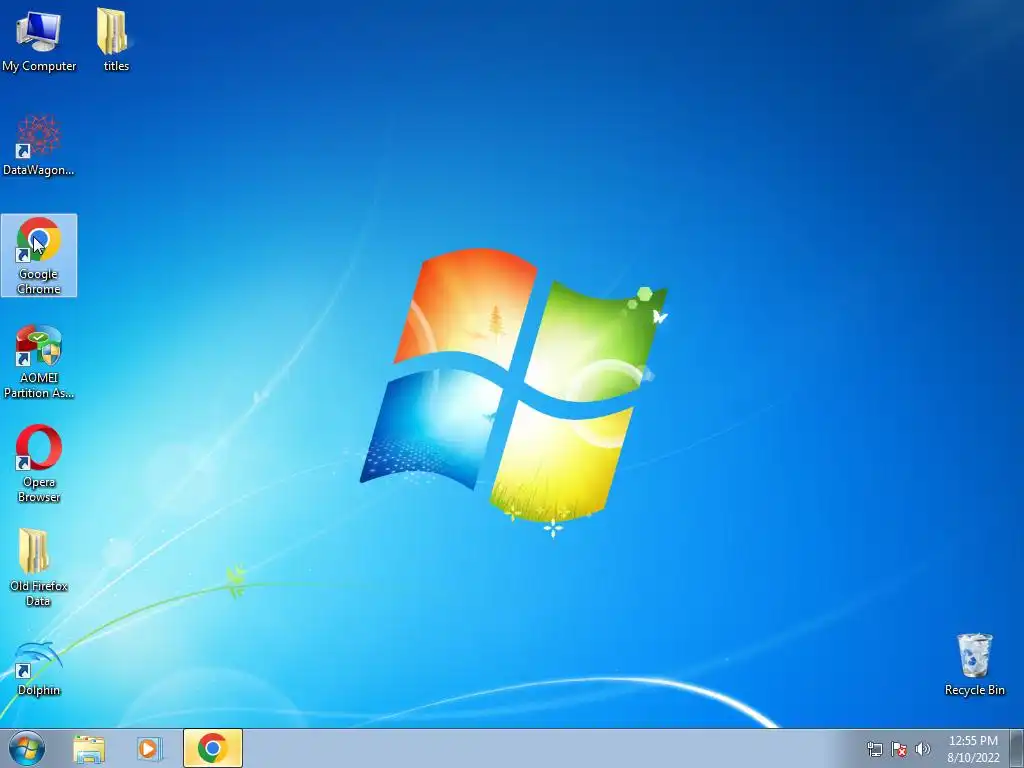Open the Action Center flag icon
This screenshot has height=768, width=1024.
(x=899, y=749)
